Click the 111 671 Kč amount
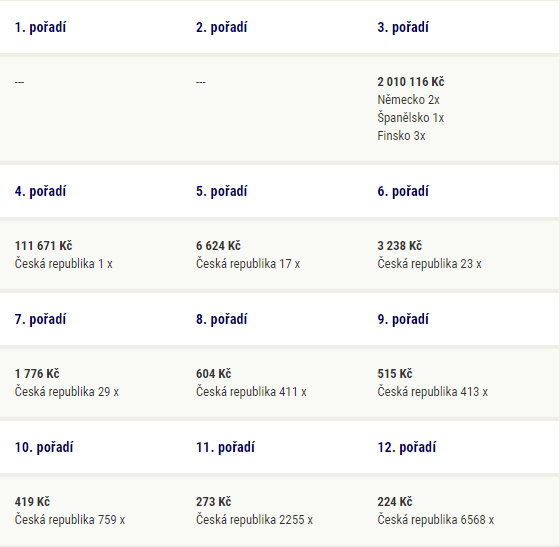 pyautogui.click(x=43, y=246)
